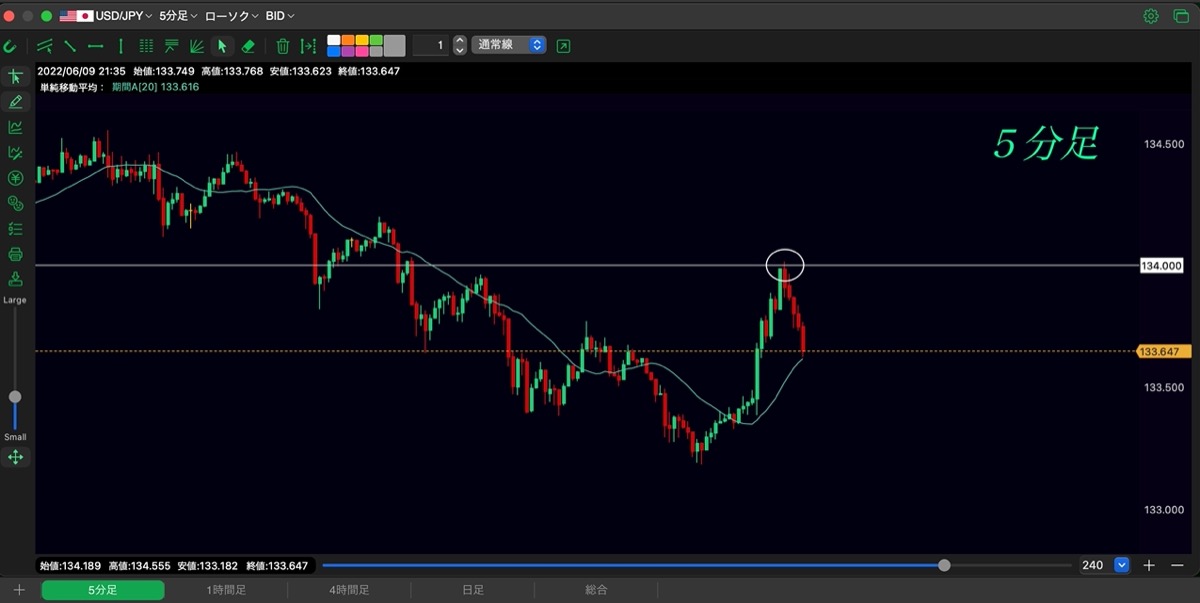This screenshot has height=603, width=1200.
Task: Open the line chart indicator icon
Action: 15,127
